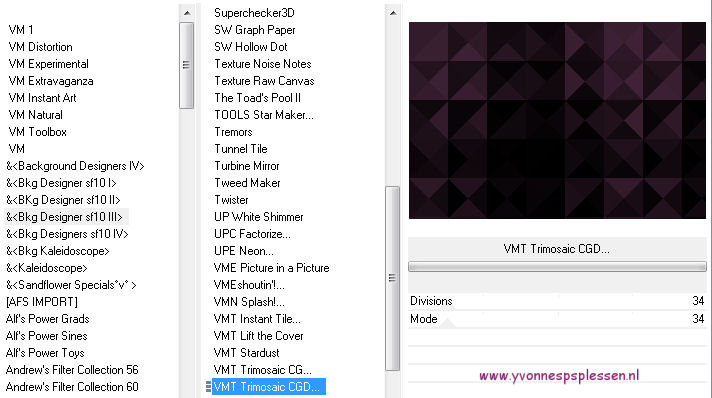Click the progress bar under filter title

(x=557, y=267)
